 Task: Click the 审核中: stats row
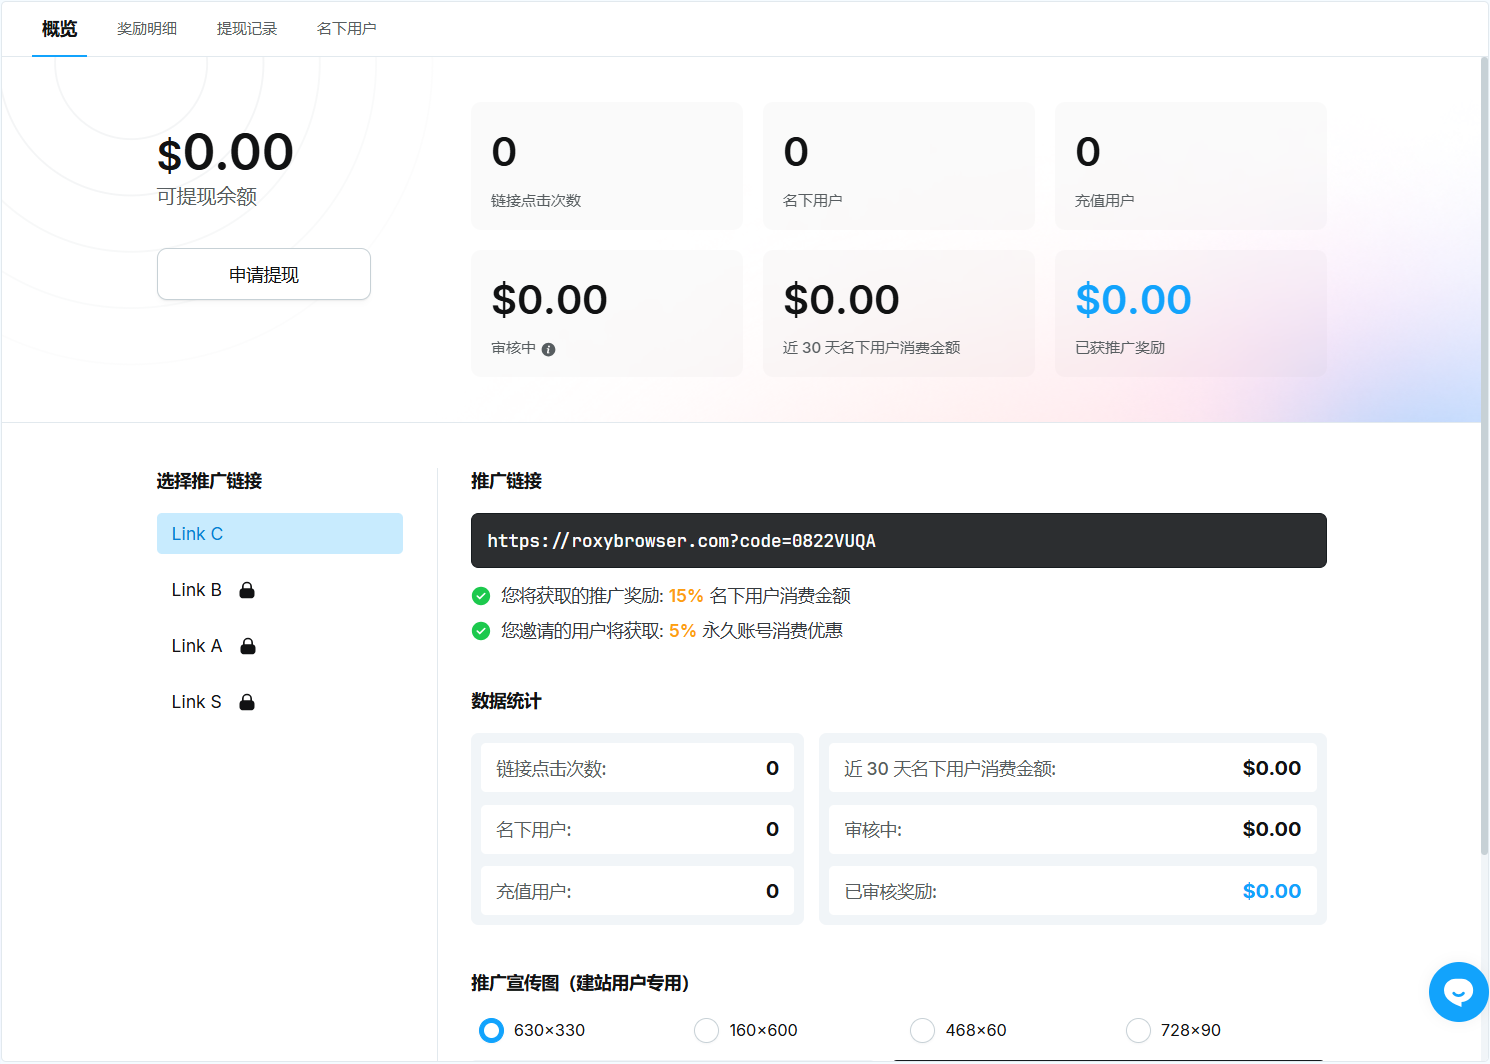(1073, 829)
